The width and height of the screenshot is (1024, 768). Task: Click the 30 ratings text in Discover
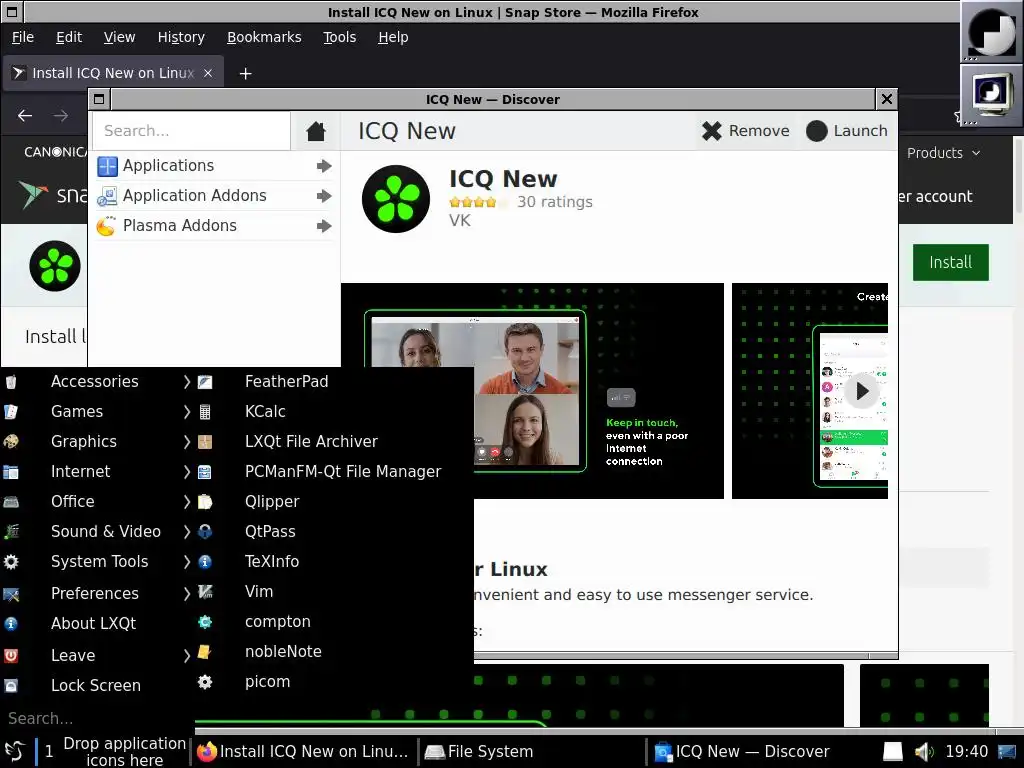(554, 202)
